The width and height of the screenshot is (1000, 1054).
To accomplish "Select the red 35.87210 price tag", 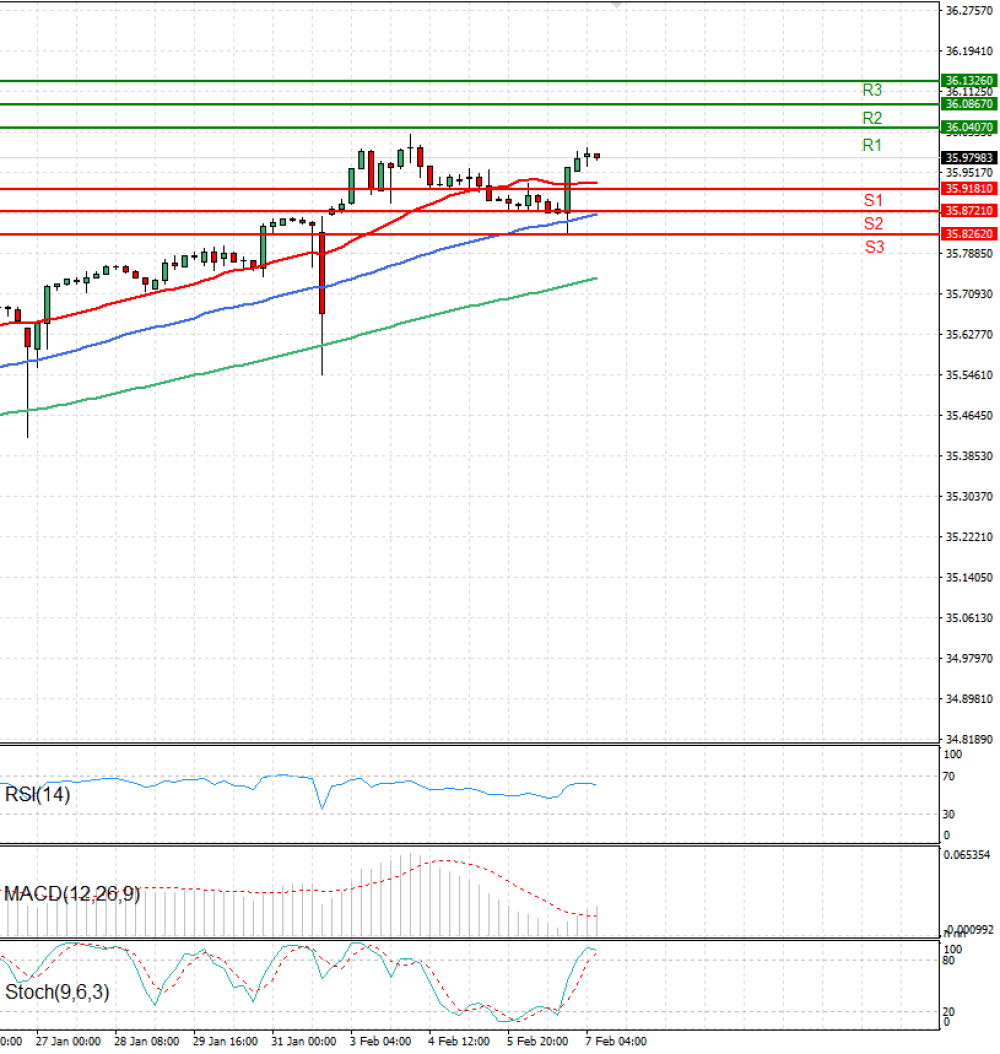I will (969, 211).
